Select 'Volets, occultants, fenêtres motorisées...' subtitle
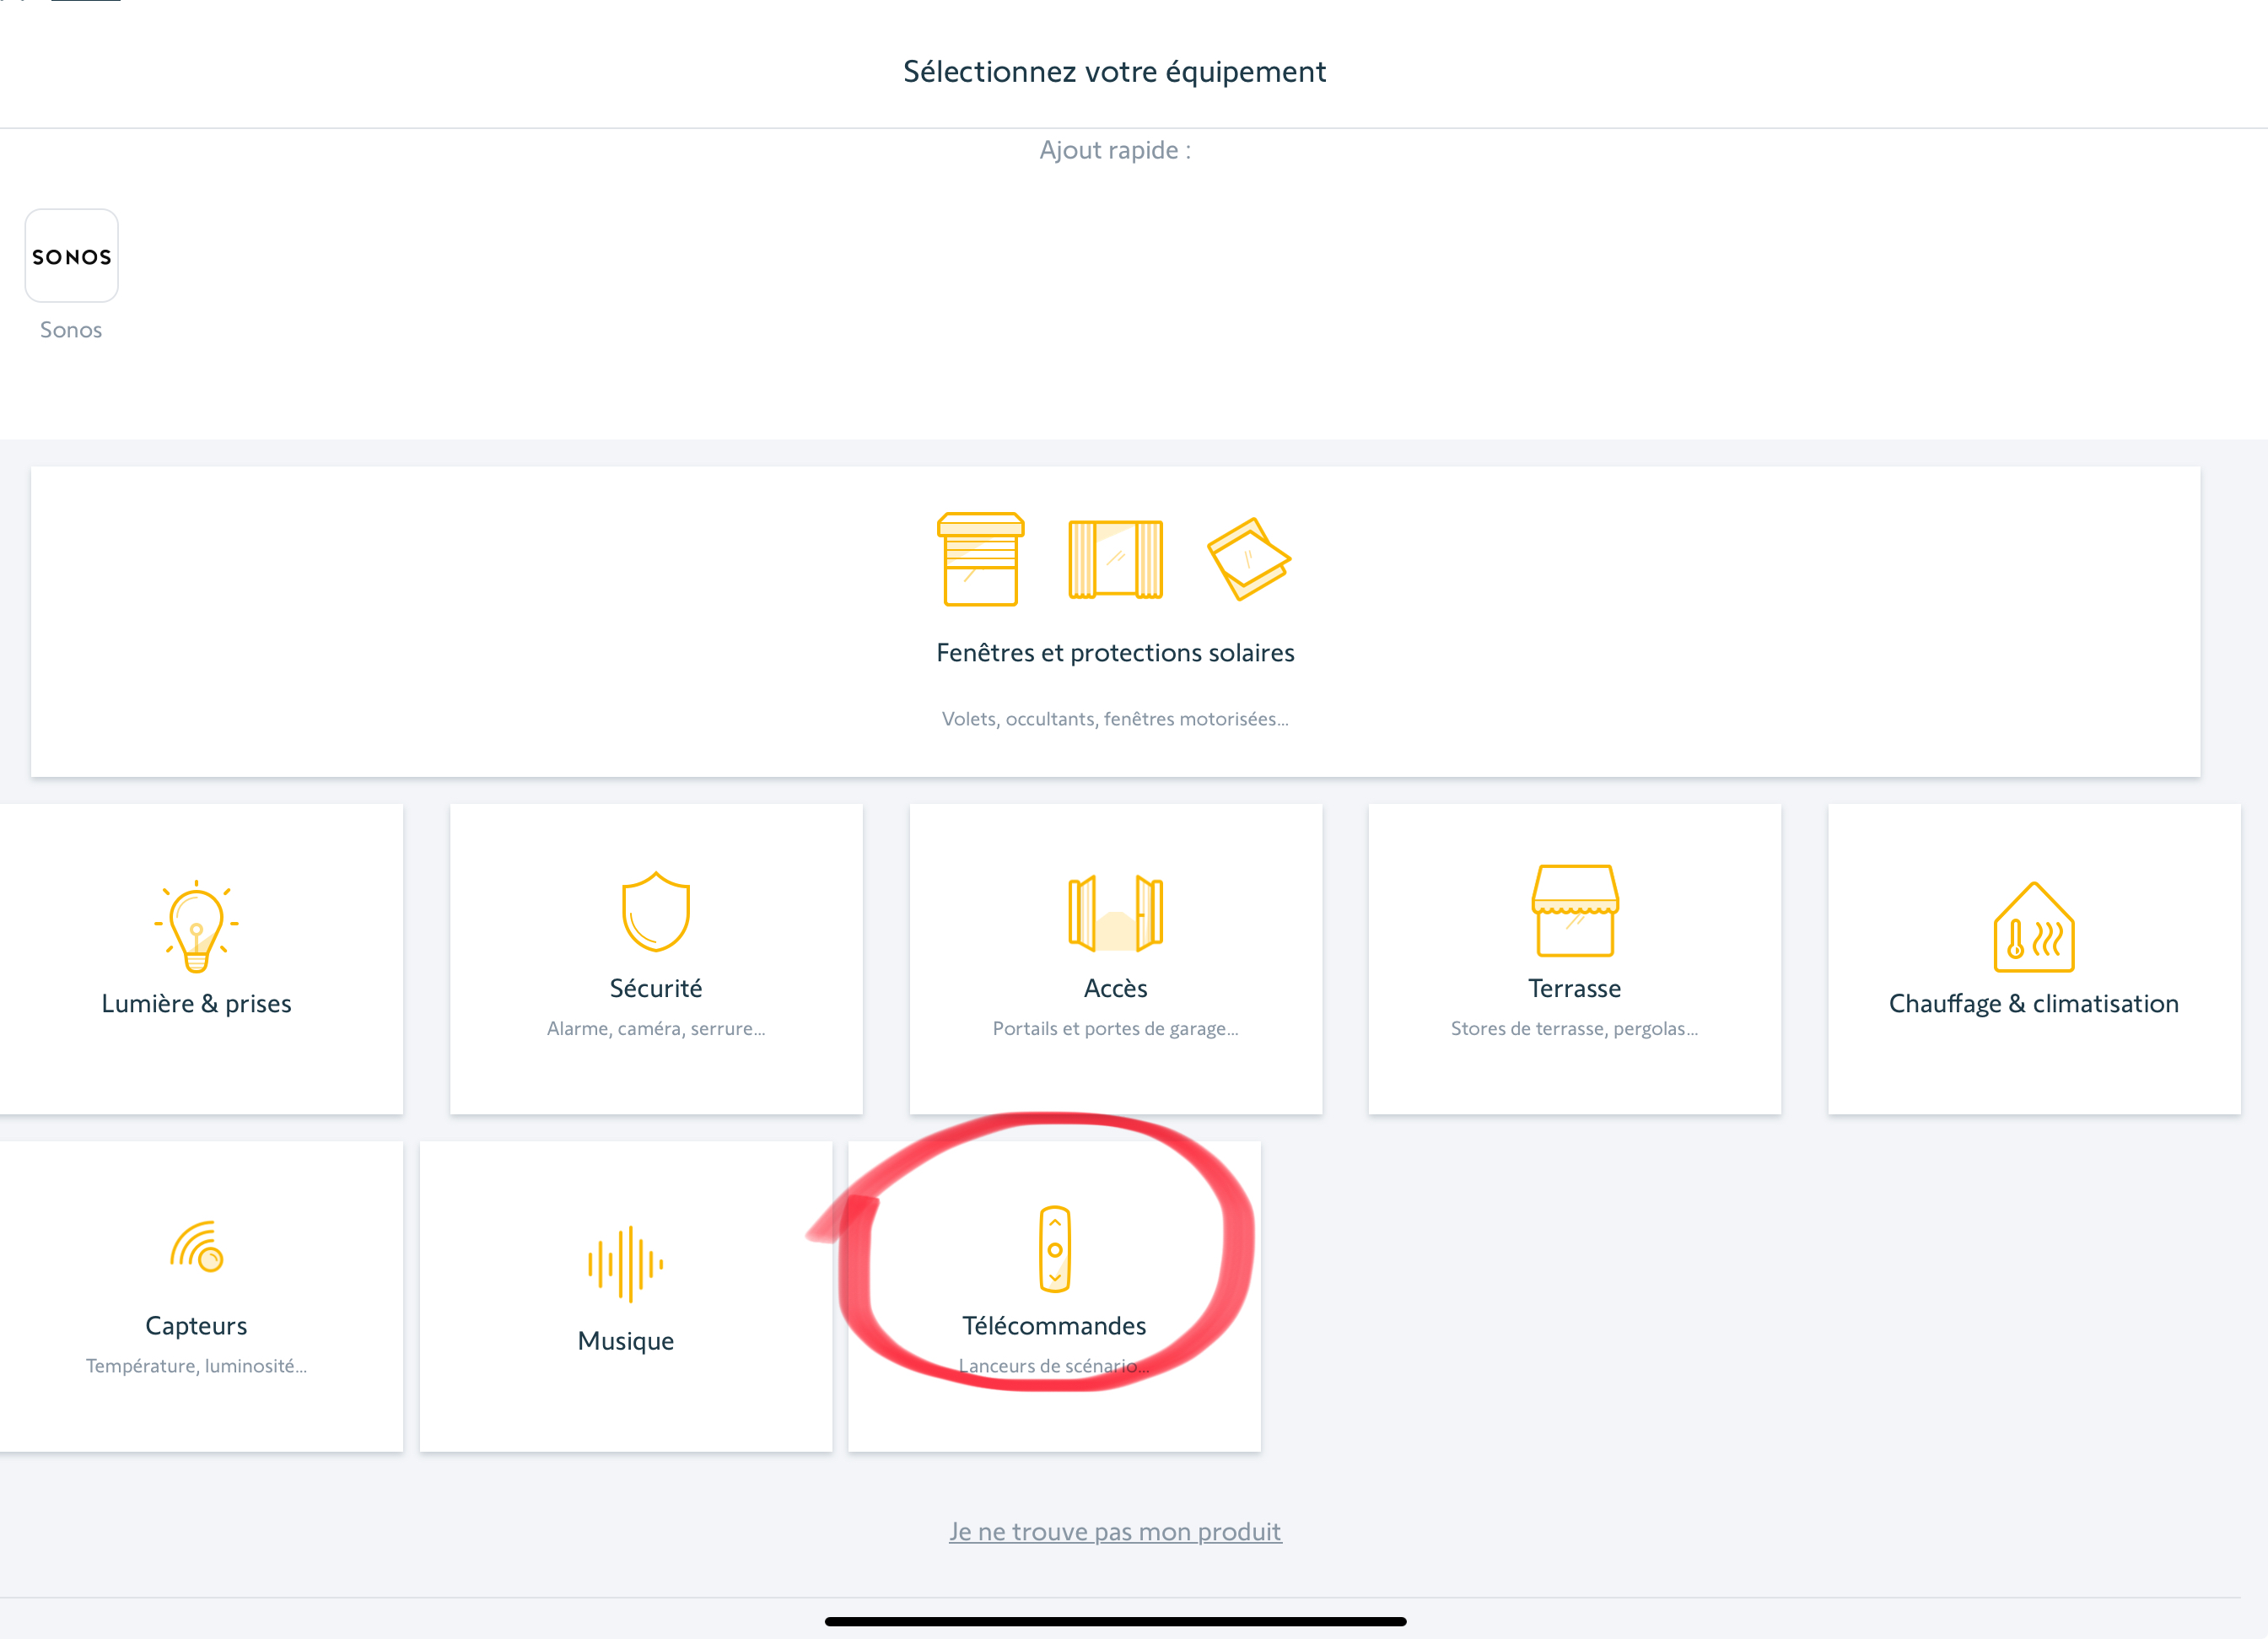 pos(1115,719)
